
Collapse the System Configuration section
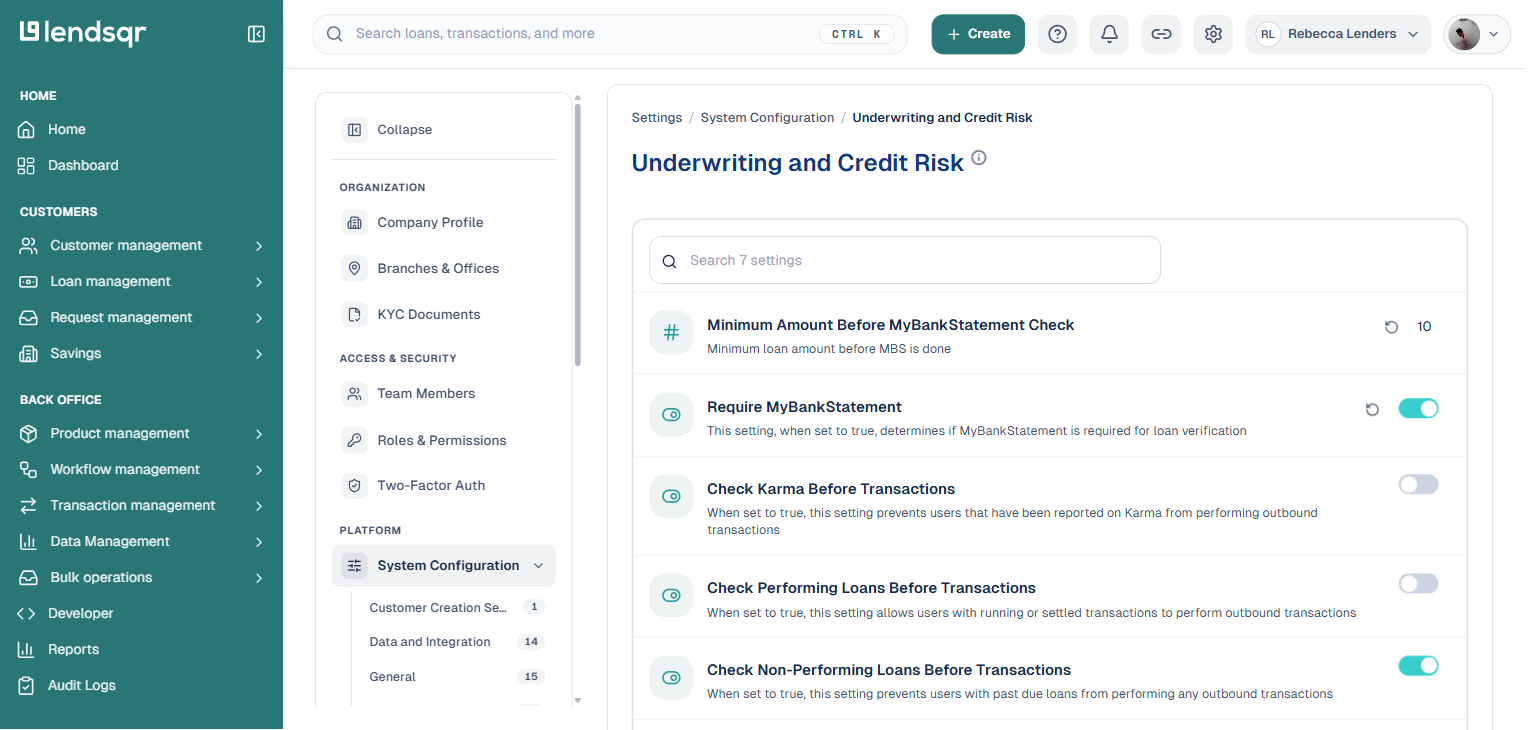coord(443,566)
